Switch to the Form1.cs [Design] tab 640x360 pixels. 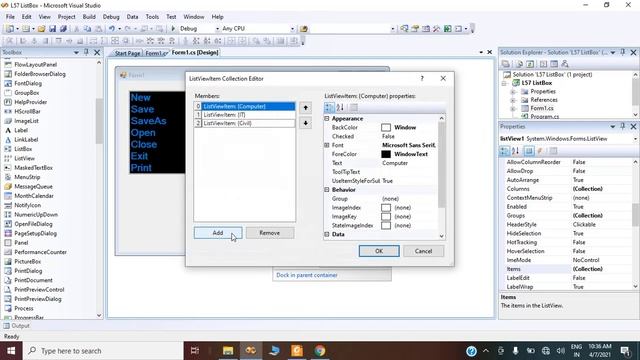coord(195,53)
